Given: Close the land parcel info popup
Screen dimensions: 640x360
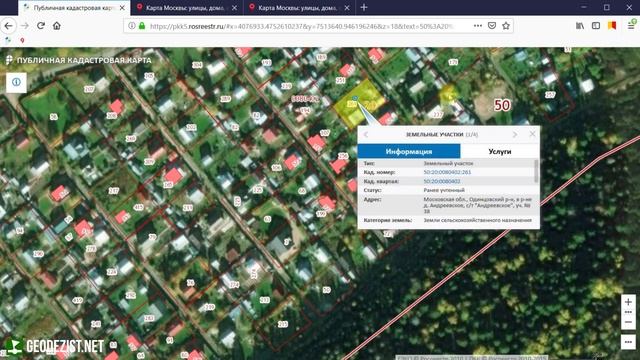Looking at the screenshot, I should [532, 134].
